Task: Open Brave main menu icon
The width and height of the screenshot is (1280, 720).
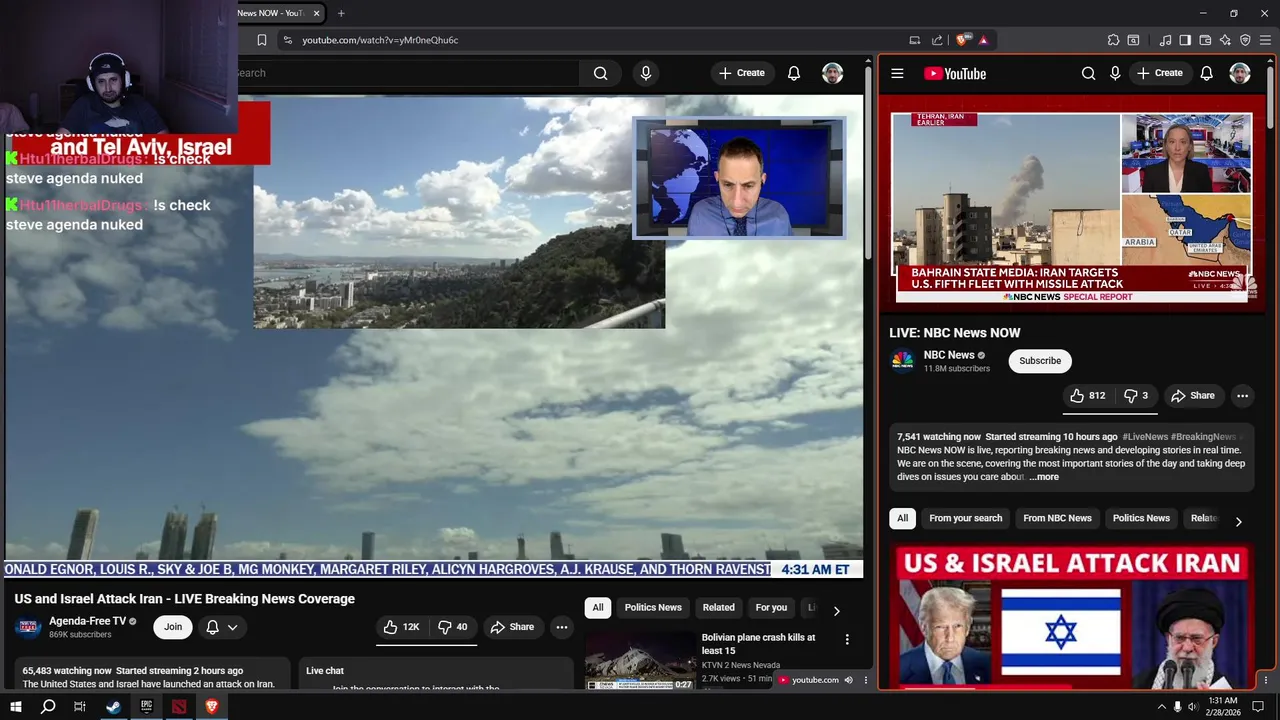Action: (1266, 40)
